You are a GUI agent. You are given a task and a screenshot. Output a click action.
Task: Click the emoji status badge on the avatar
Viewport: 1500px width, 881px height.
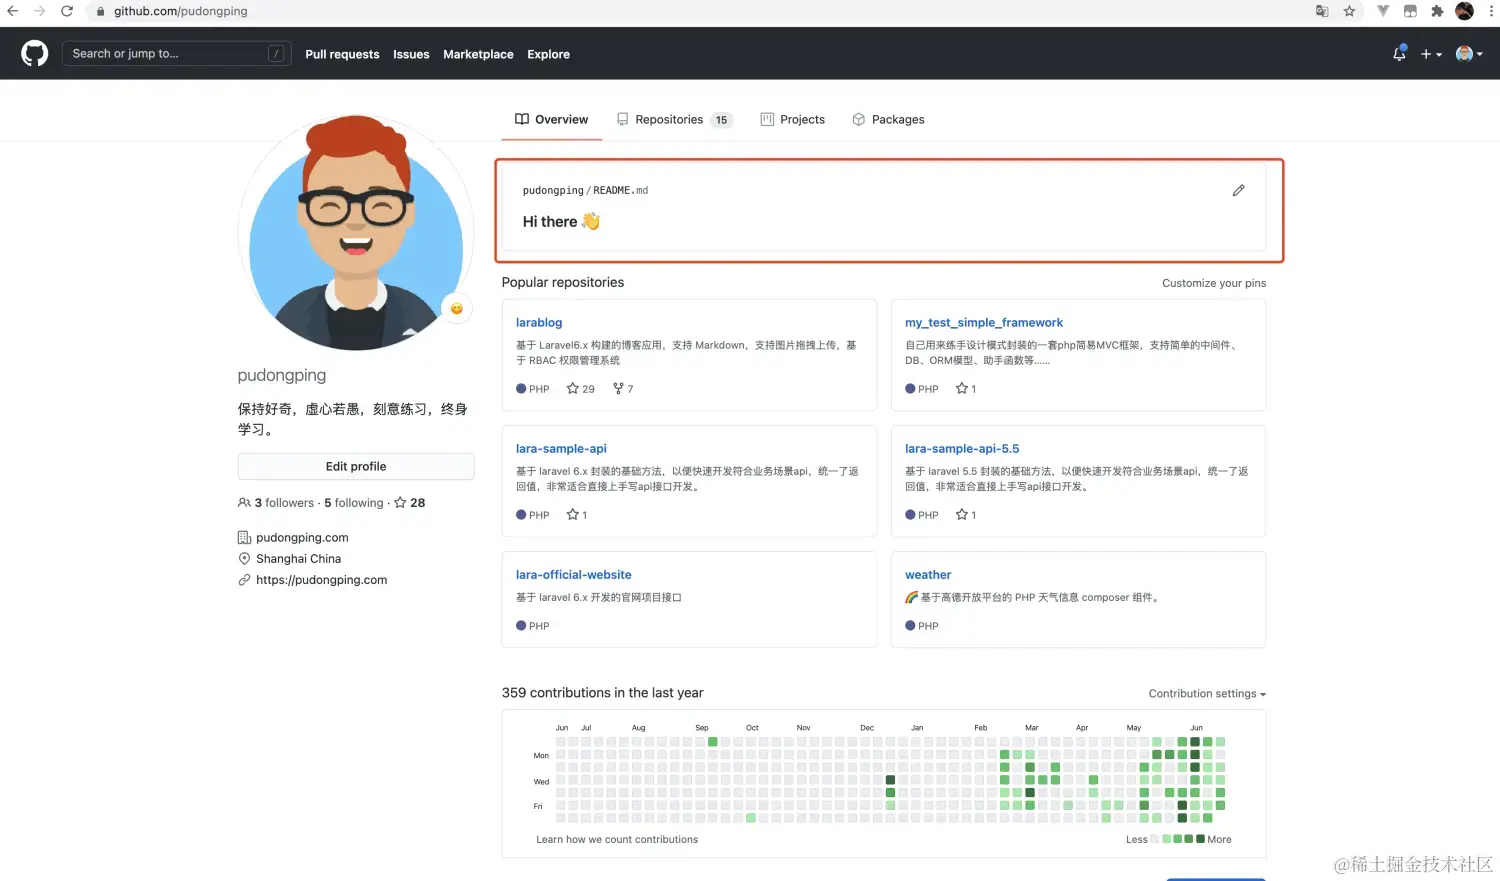pyautogui.click(x=457, y=309)
